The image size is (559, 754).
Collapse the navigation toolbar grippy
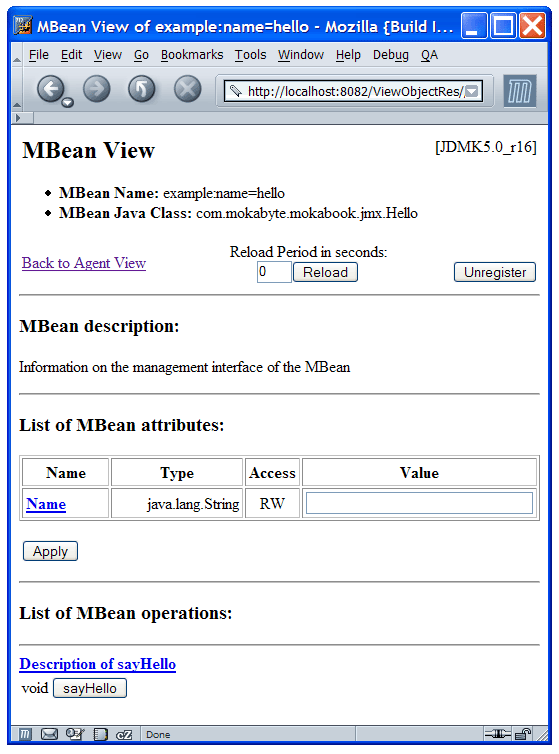point(16,89)
